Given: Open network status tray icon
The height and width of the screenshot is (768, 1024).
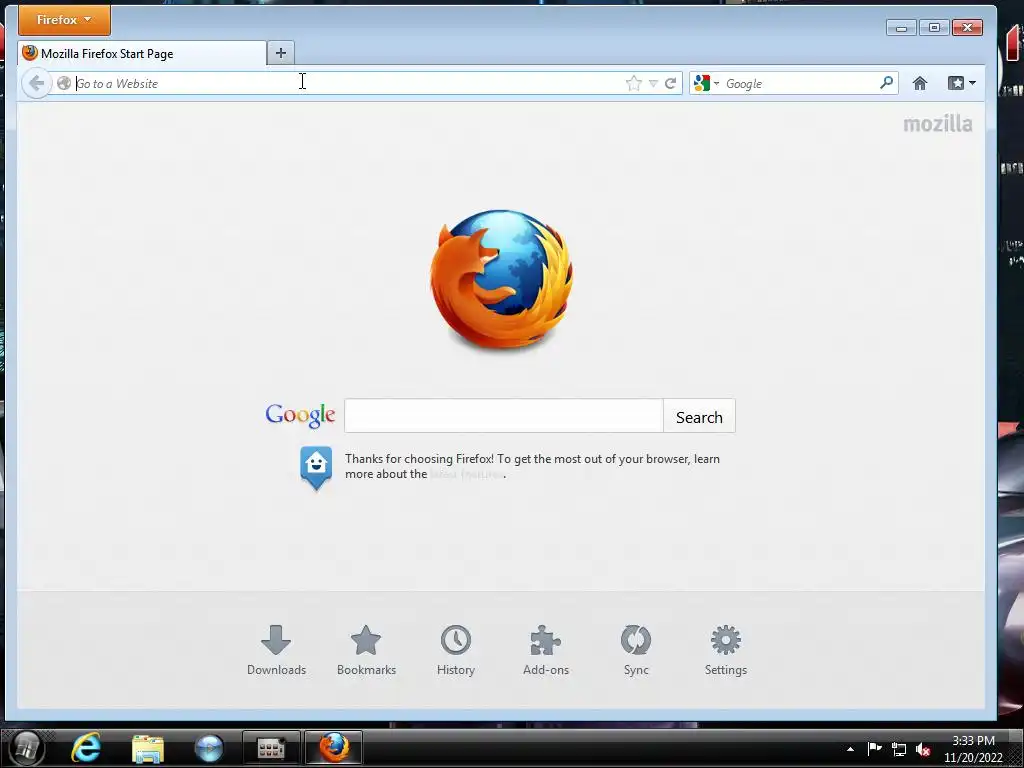Looking at the screenshot, I should coord(899,750).
